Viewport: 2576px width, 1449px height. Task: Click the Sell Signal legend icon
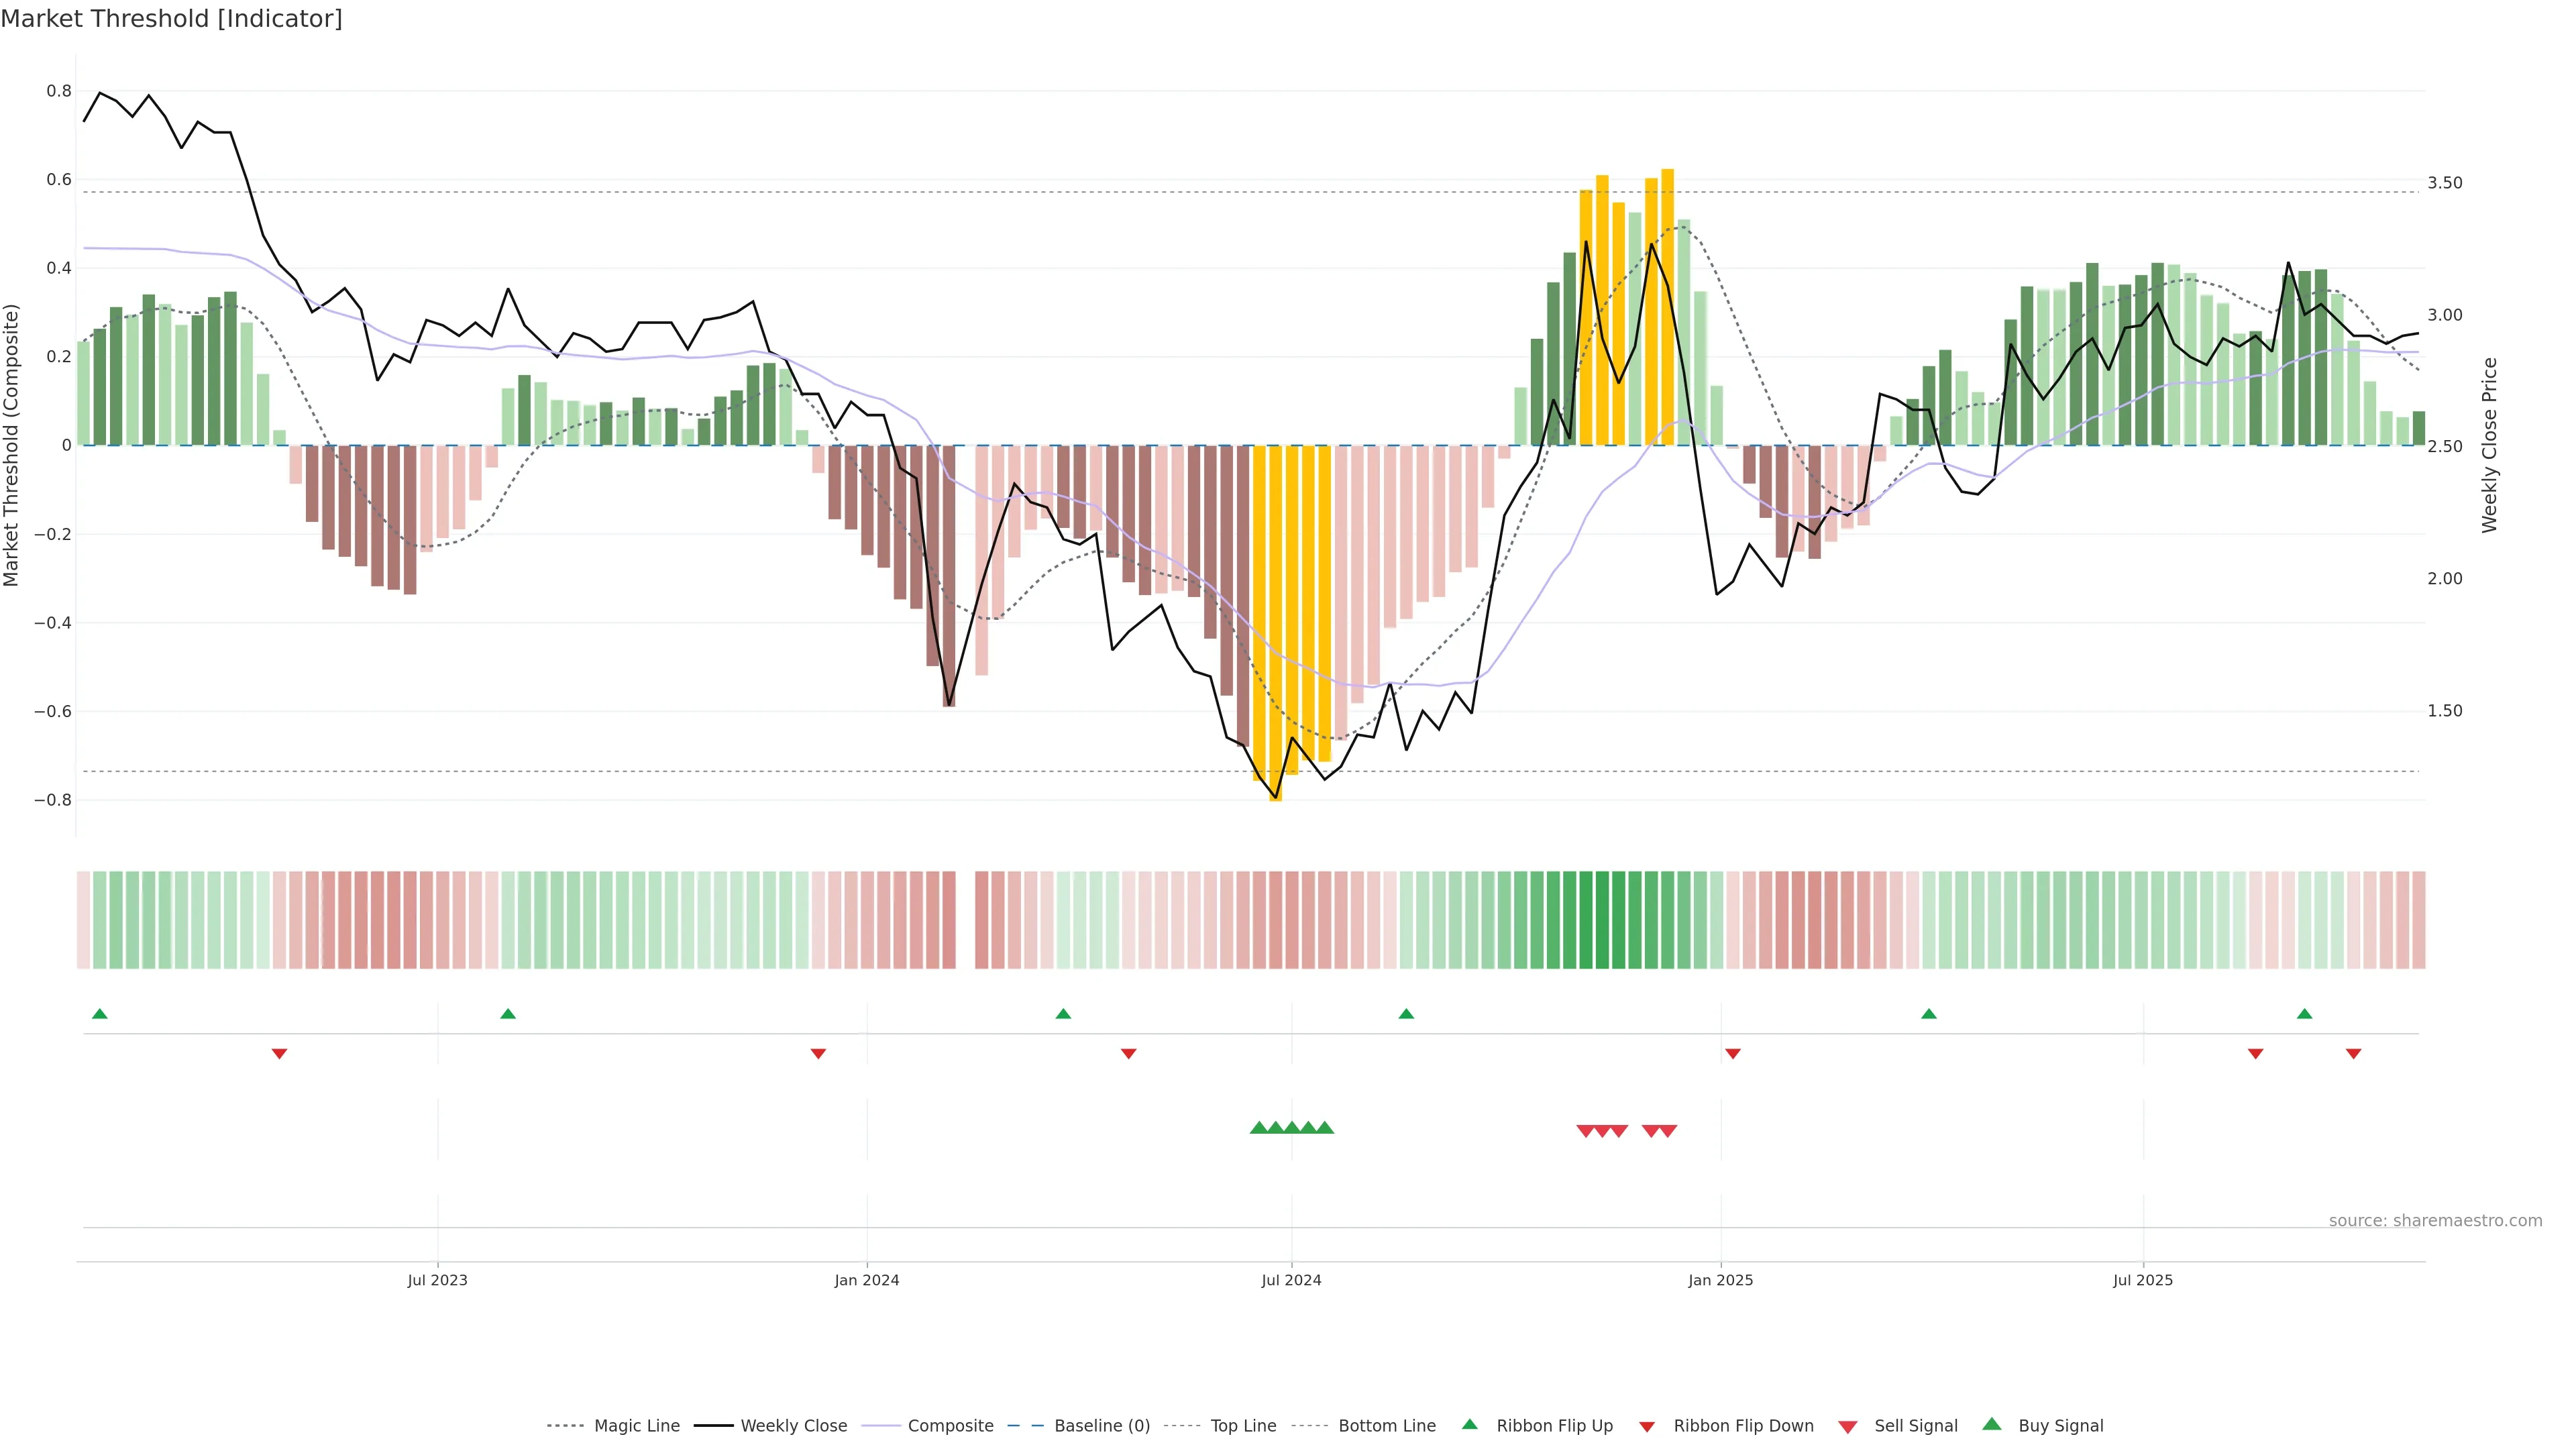(1848, 1427)
